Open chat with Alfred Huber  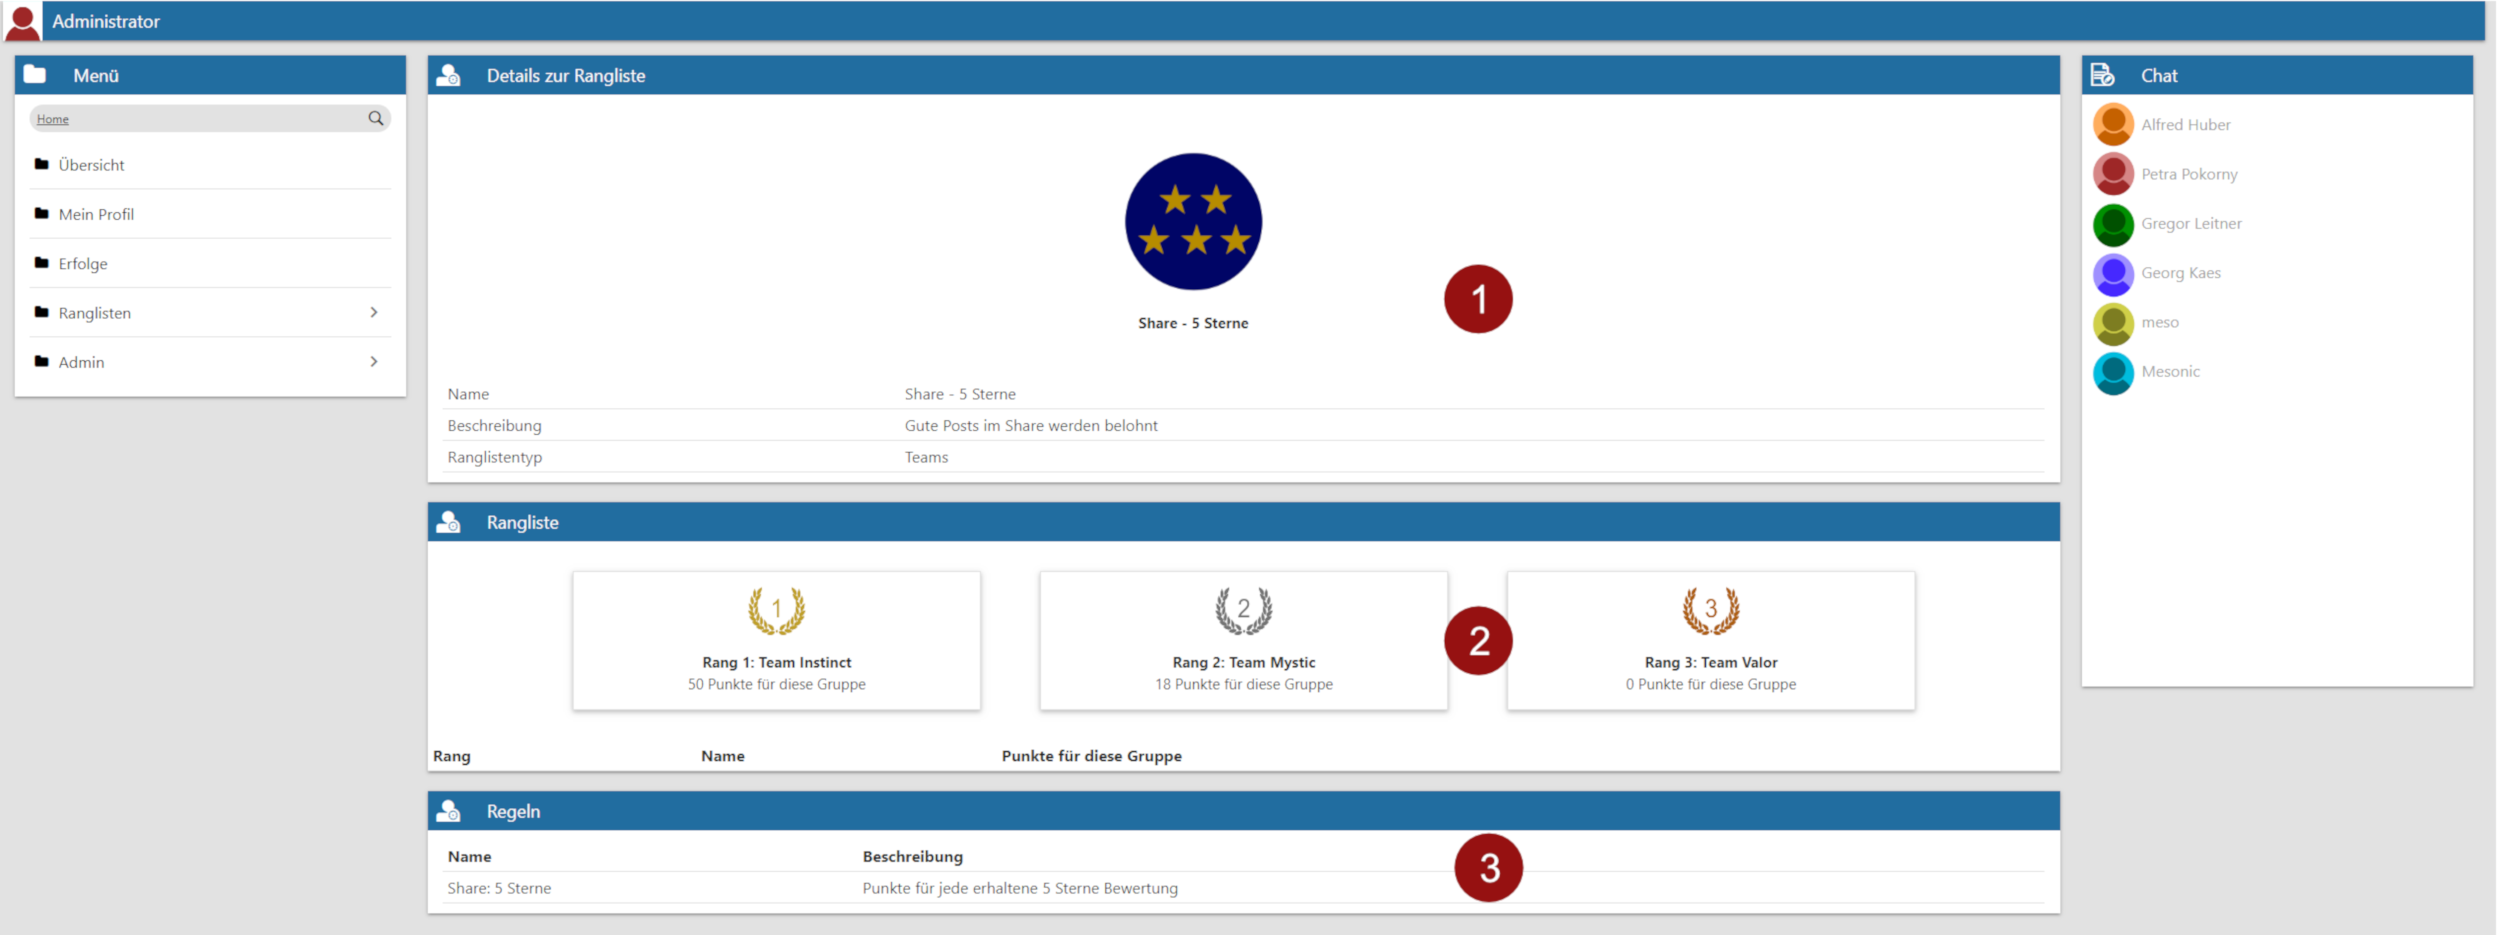pos(2185,125)
